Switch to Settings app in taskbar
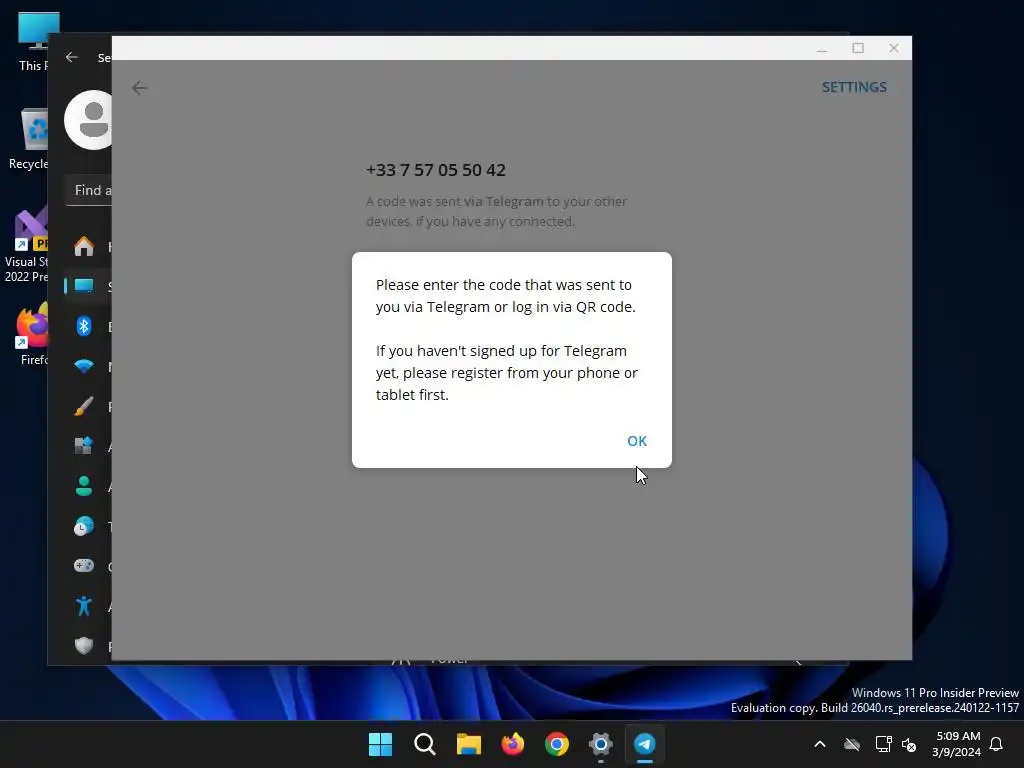 pos(600,744)
